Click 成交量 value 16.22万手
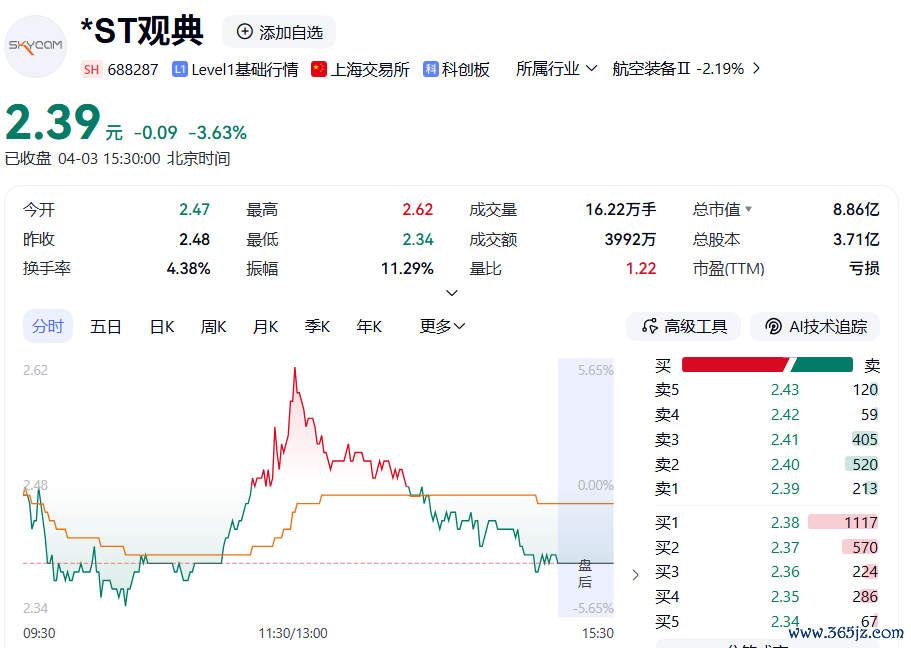 (x=620, y=209)
